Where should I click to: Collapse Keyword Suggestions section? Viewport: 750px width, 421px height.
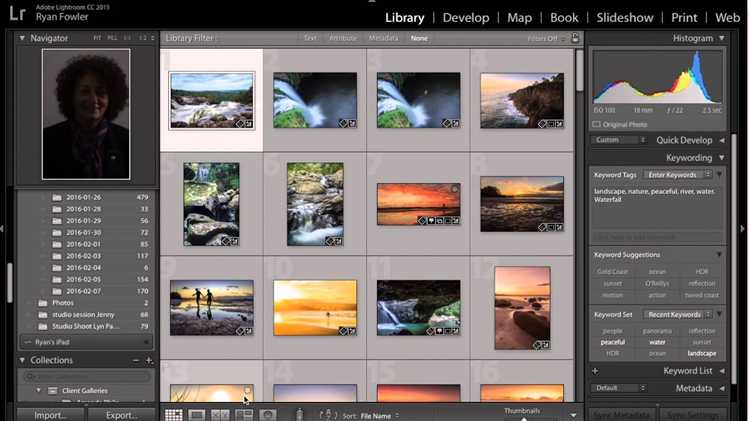[718, 255]
